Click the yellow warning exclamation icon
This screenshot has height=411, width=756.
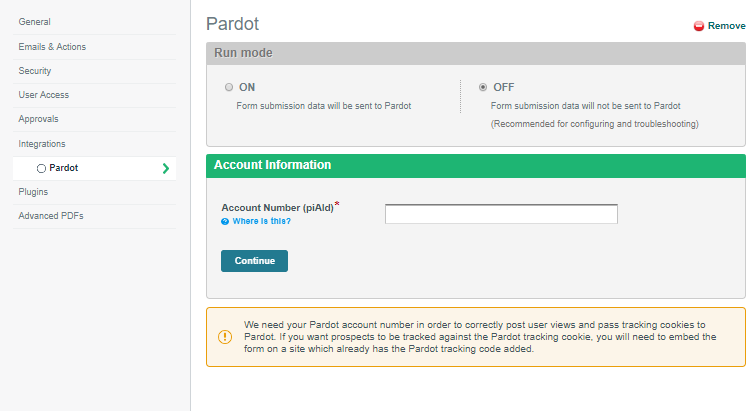pos(224,336)
